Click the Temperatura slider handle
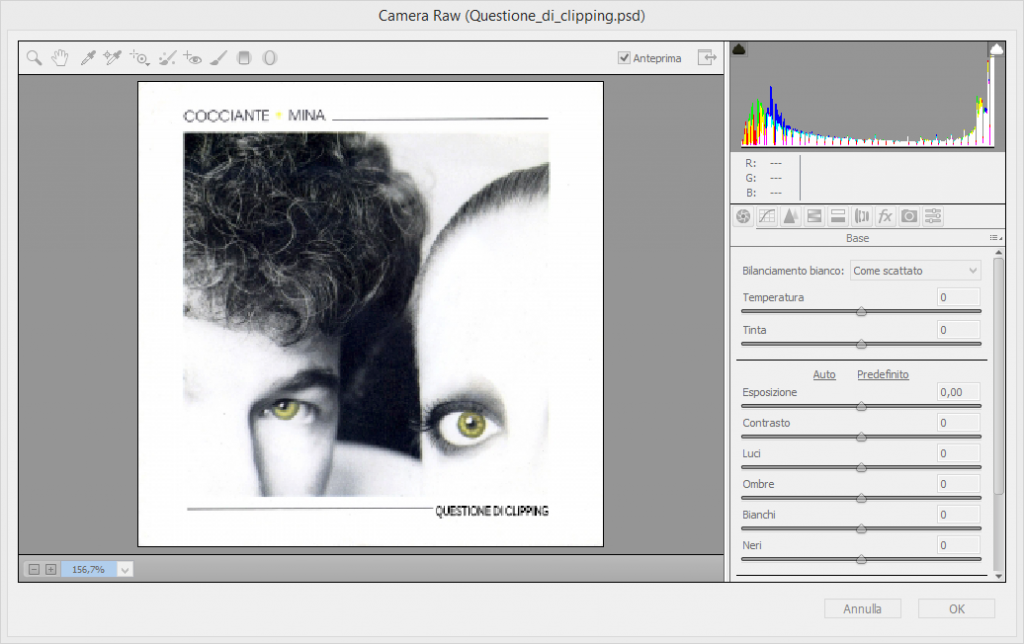The height and width of the screenshot is (644, 1024). click(861, 312)
